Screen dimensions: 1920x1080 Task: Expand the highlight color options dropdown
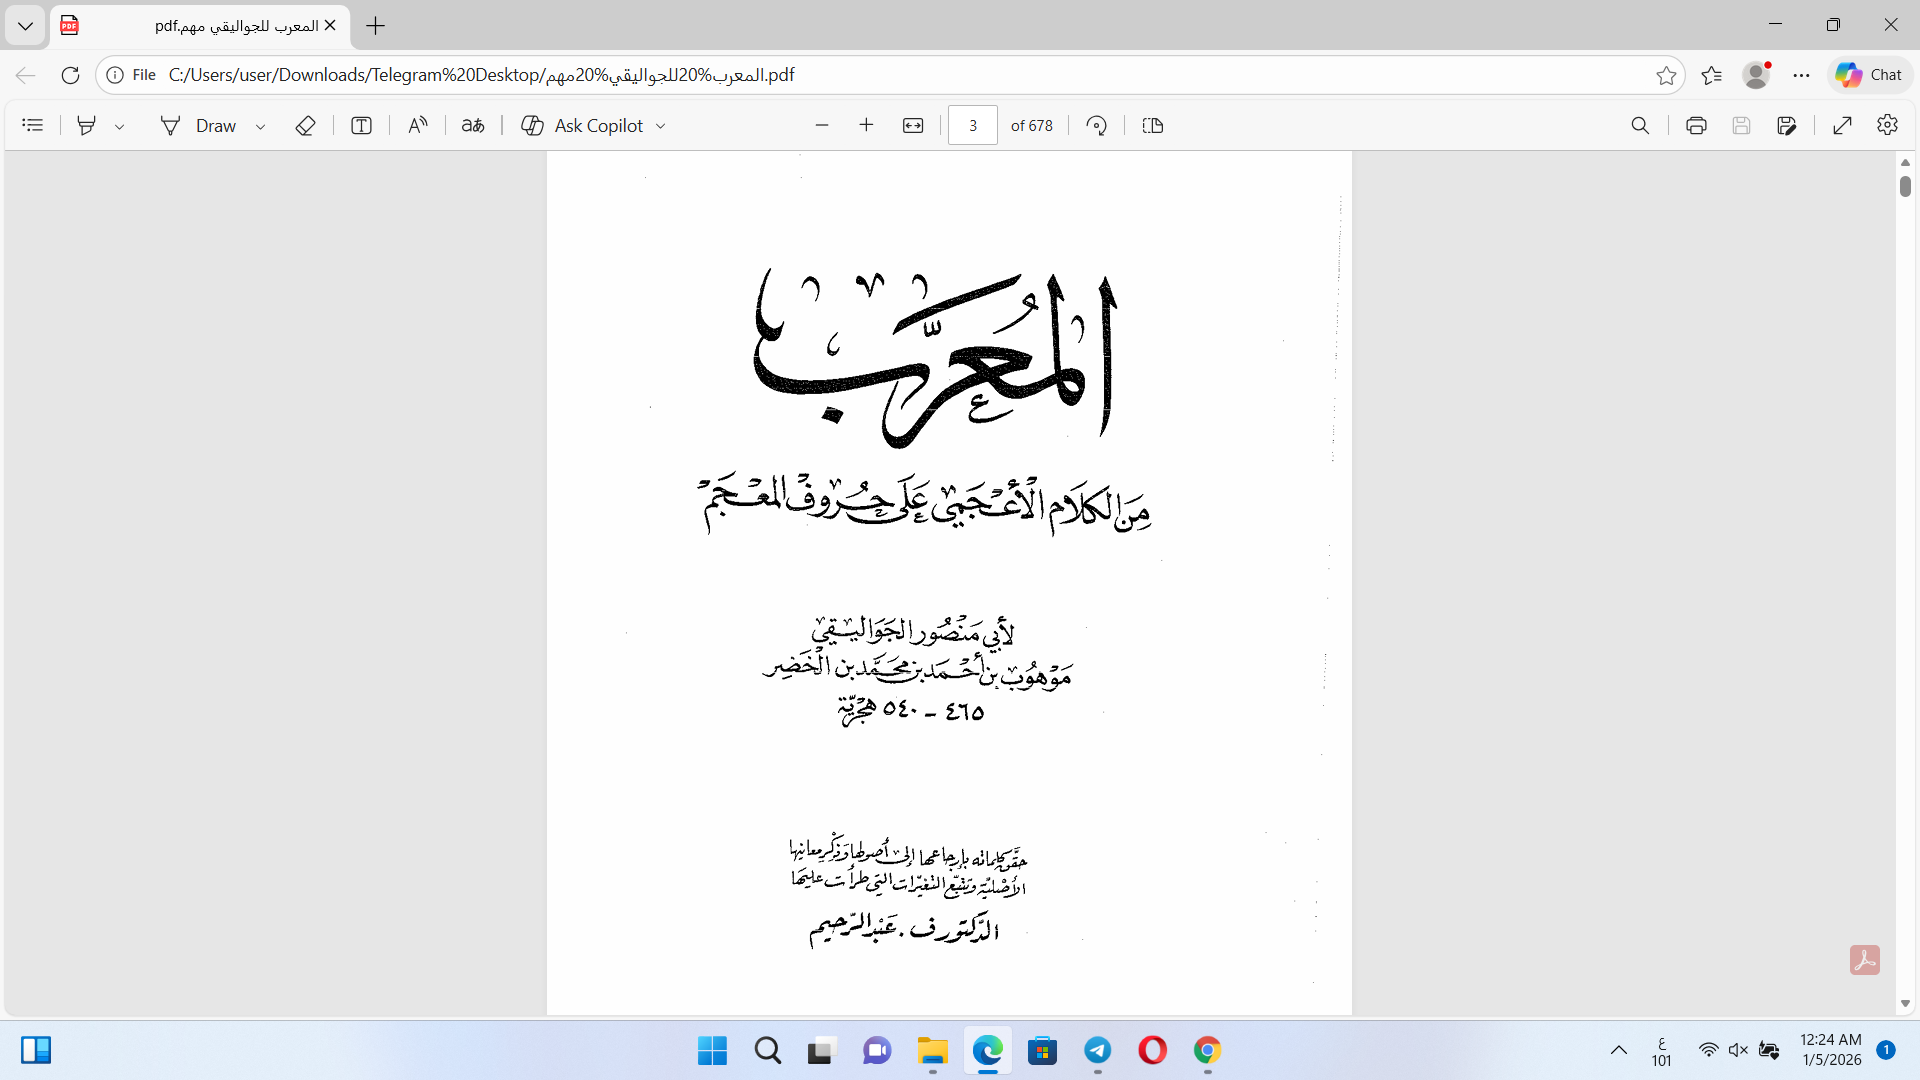[120, 126]
